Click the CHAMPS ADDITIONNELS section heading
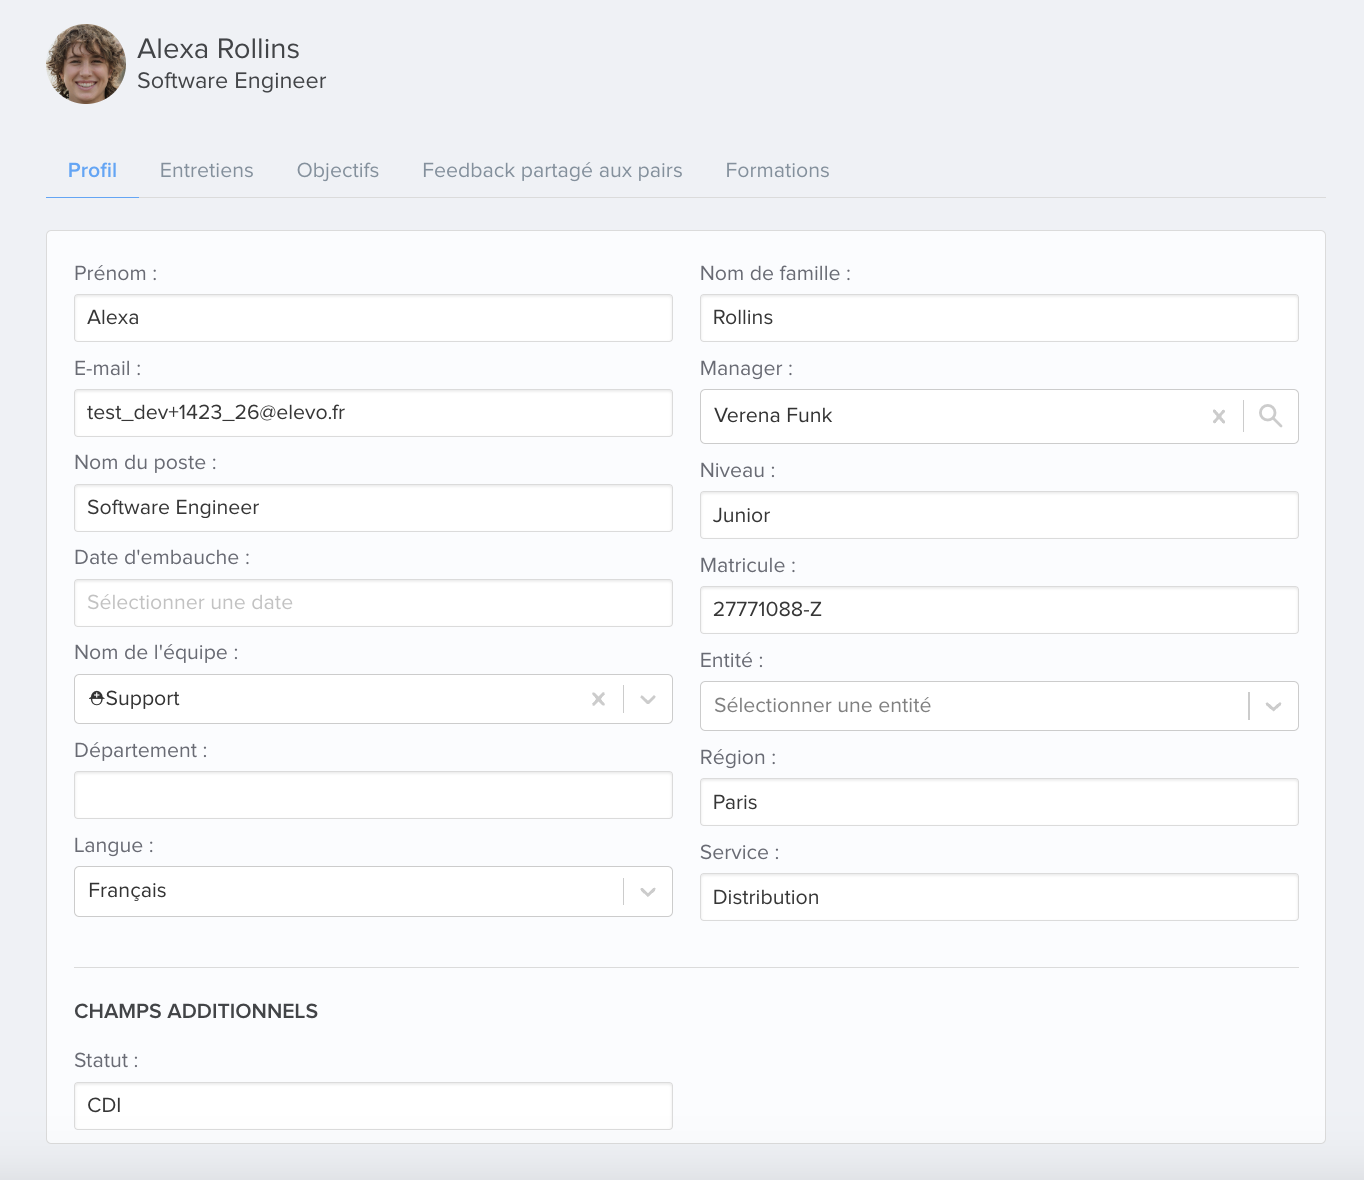The width and height of the screenshot is (1364, 1180). coord(196,1011)
